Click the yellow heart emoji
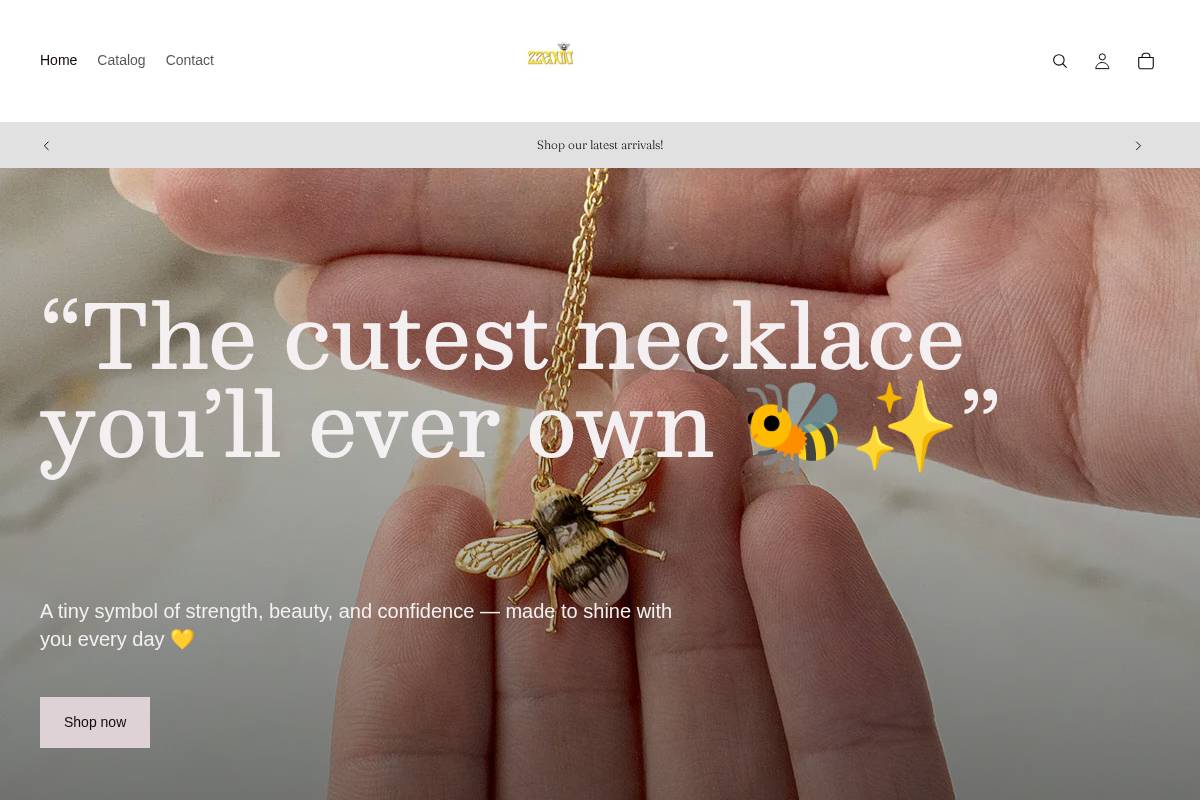Screen dimensions: 1200x800 [x=182, y=639]
